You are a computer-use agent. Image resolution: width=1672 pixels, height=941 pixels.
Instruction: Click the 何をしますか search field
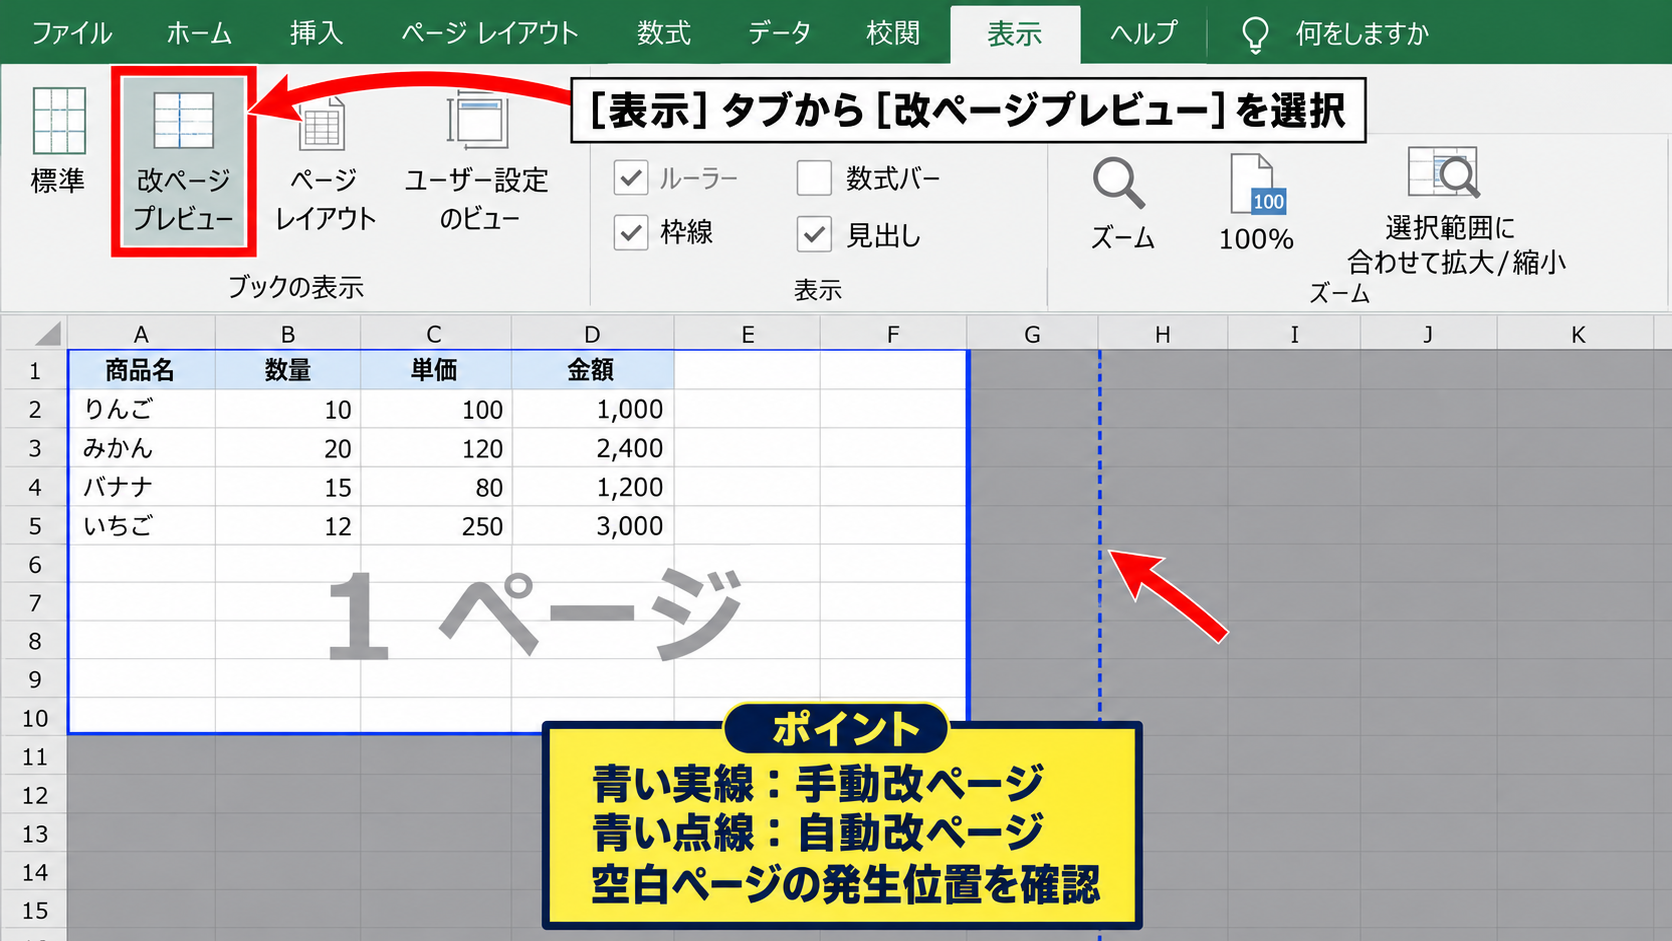click(x=1362, y=34)
